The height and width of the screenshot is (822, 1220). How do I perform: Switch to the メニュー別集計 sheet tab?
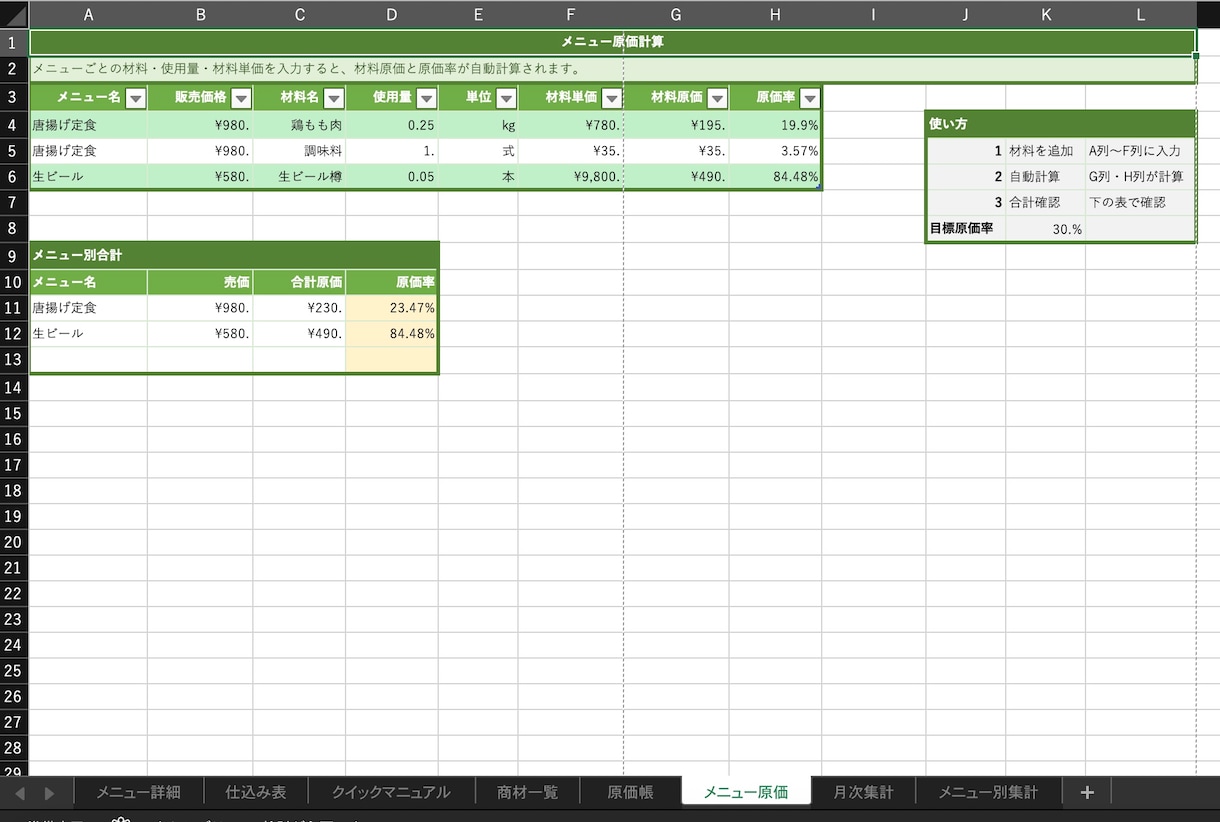pos(988,792)
